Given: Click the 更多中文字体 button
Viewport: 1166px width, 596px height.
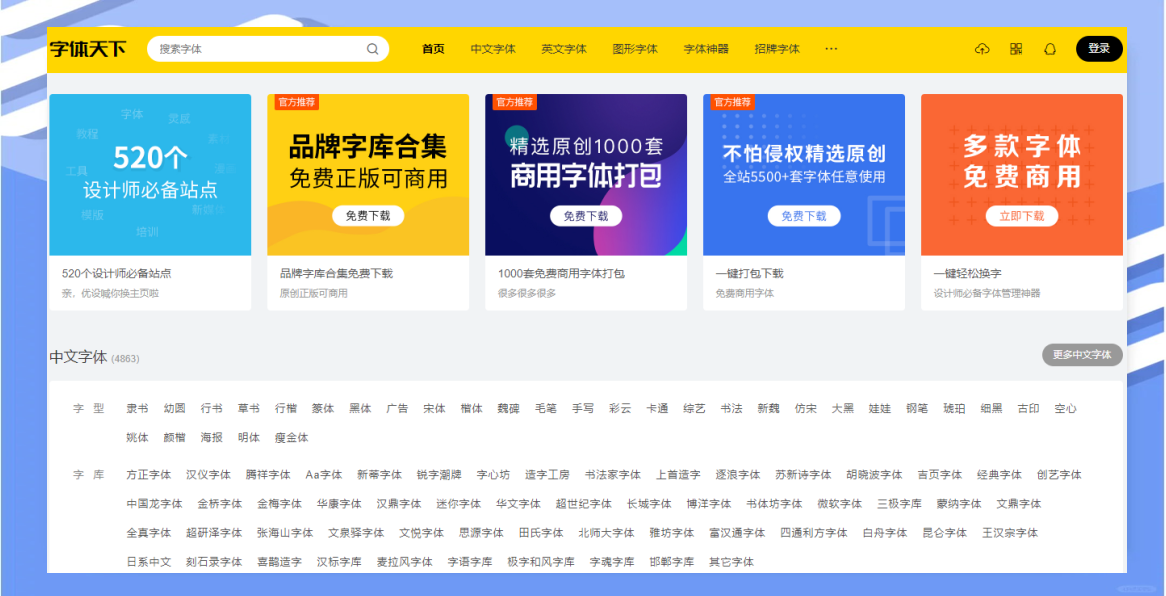Looking at the screenshot, I should click(x=1082, y=355).
